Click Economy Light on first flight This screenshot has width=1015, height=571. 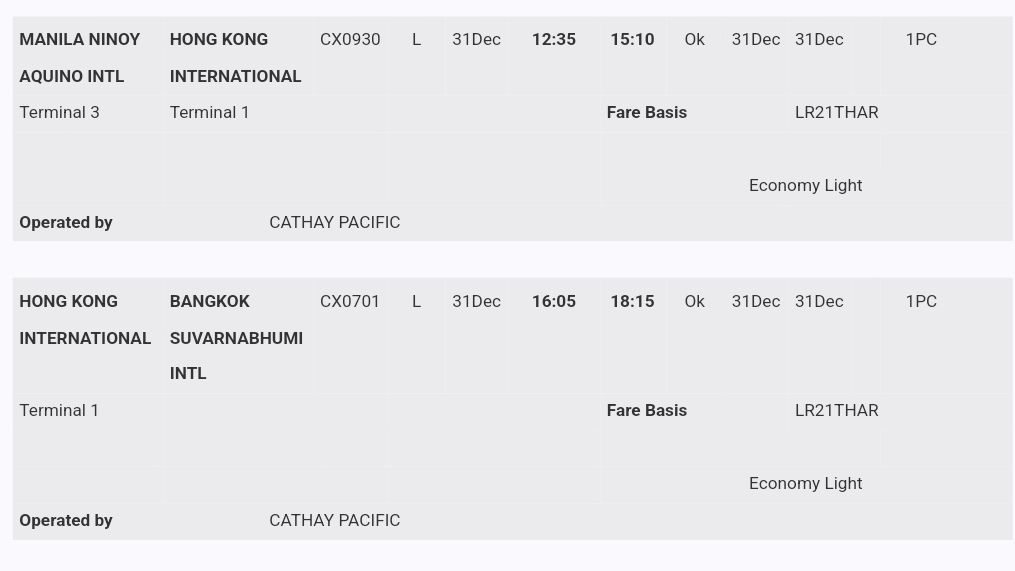805,186
